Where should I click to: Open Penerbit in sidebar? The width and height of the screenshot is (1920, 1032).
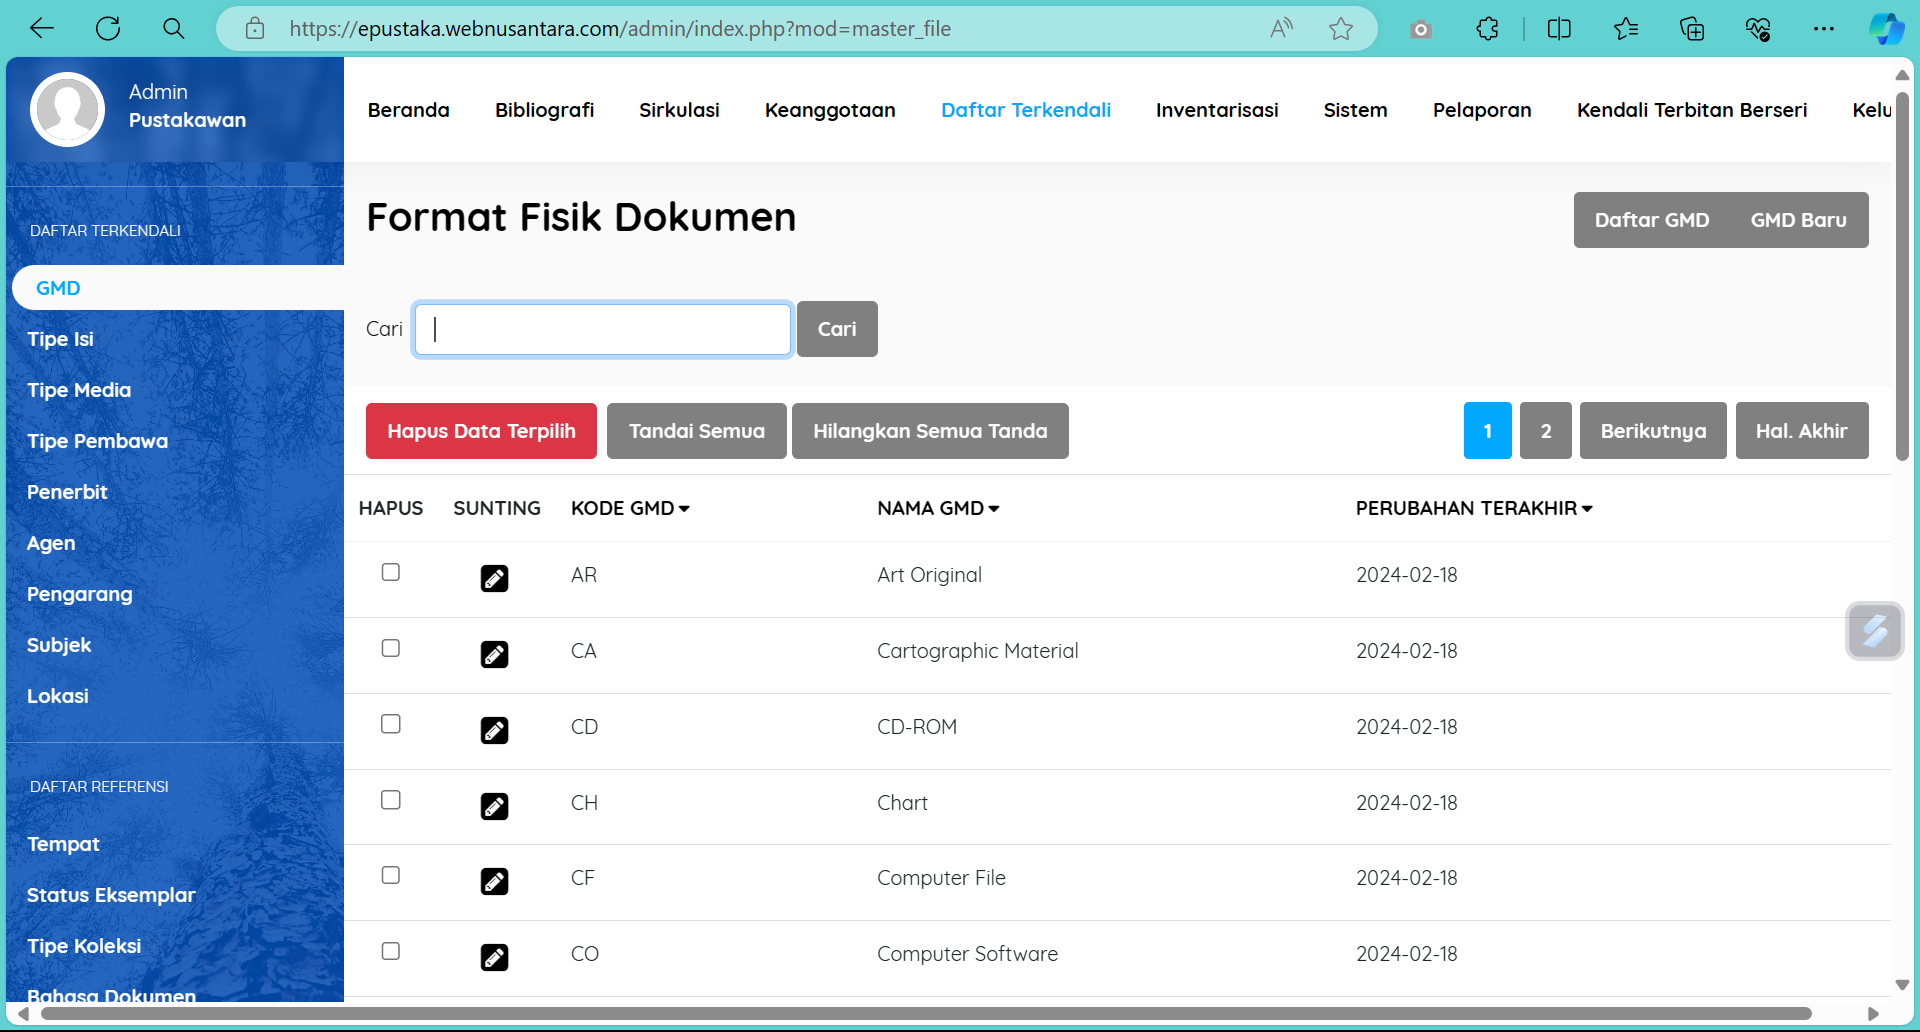(x=67, y=492)
